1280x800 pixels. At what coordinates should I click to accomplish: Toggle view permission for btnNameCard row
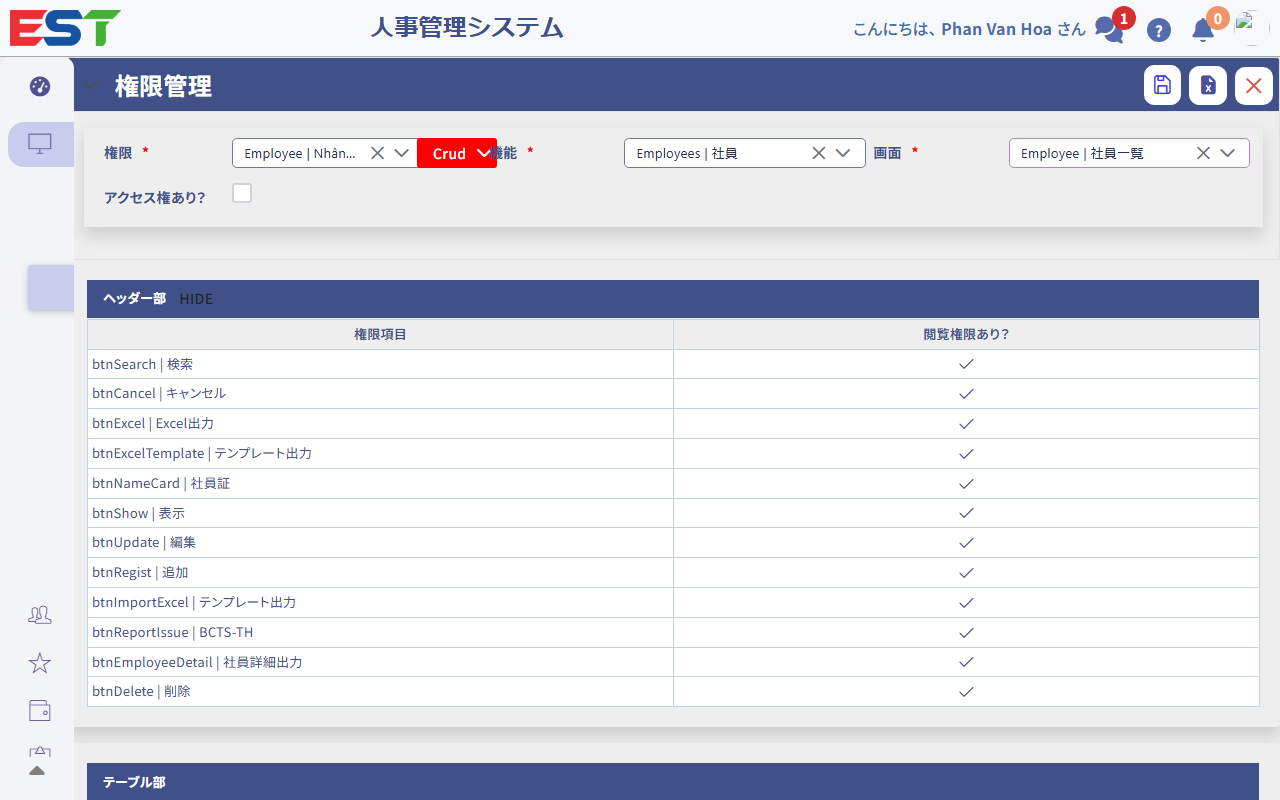[x=966, y=484]
